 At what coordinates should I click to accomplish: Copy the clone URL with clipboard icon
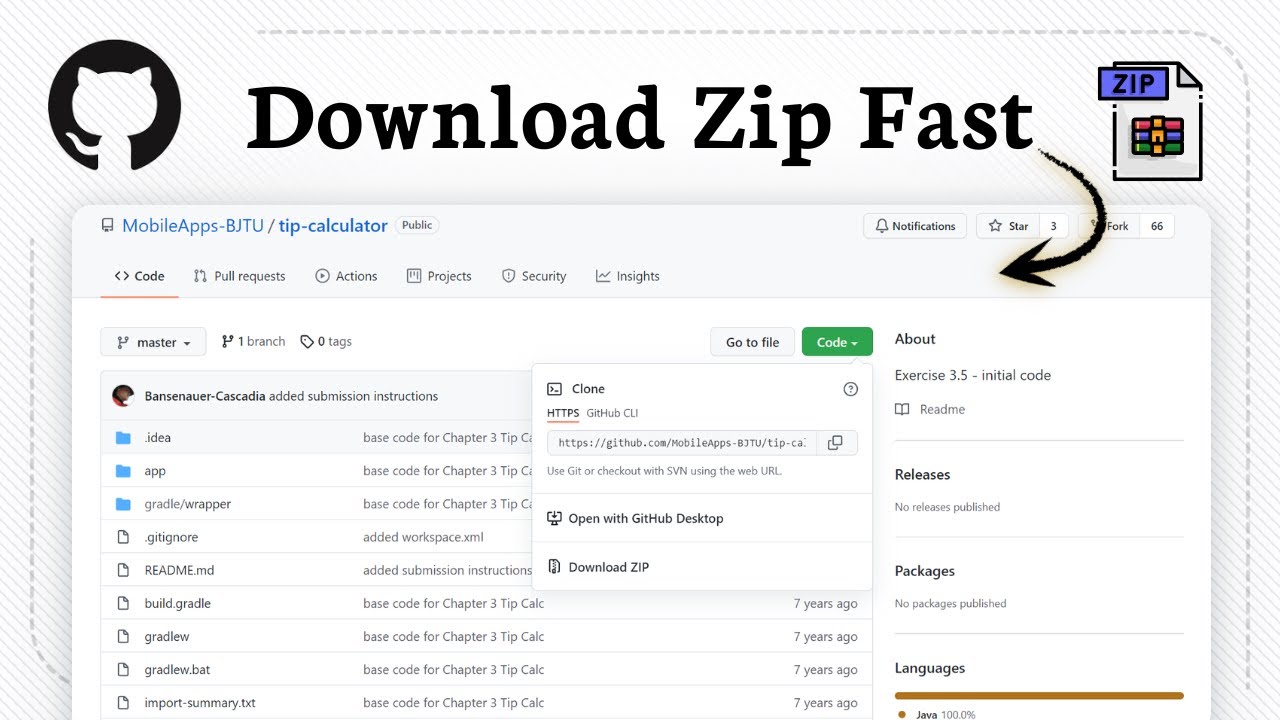pos(836,443)
